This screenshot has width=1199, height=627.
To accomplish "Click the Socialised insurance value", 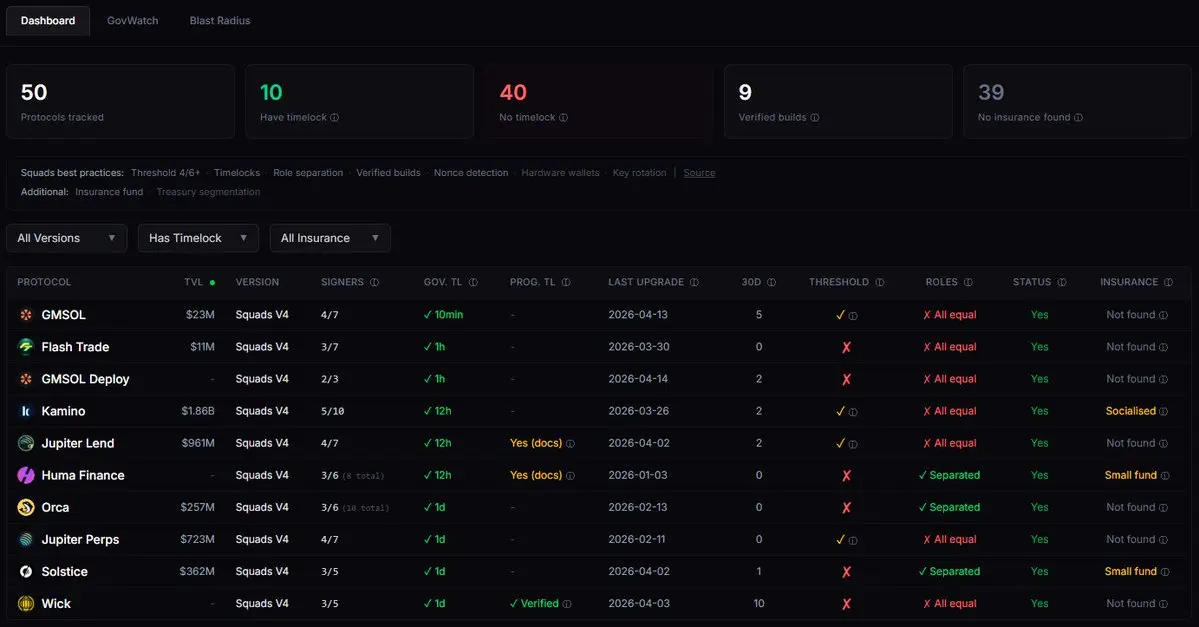I will [1130, 411].
